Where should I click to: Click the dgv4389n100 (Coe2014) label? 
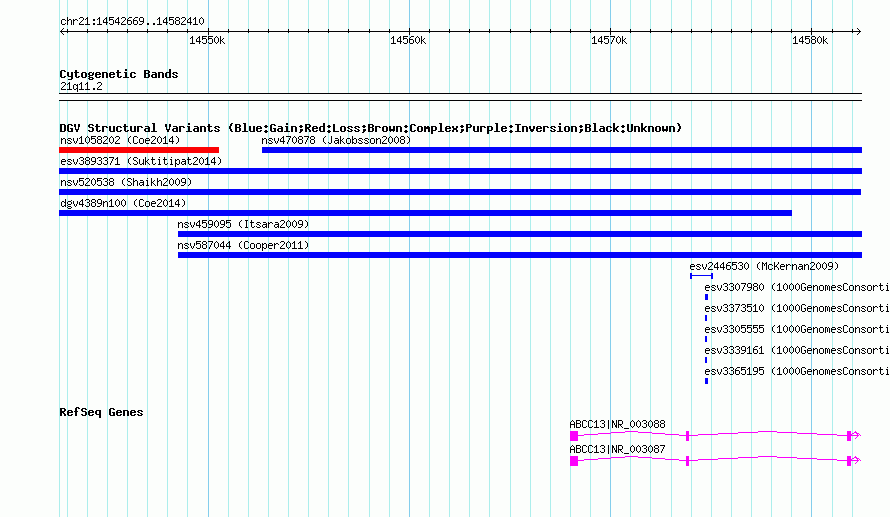tap(123, 203)
